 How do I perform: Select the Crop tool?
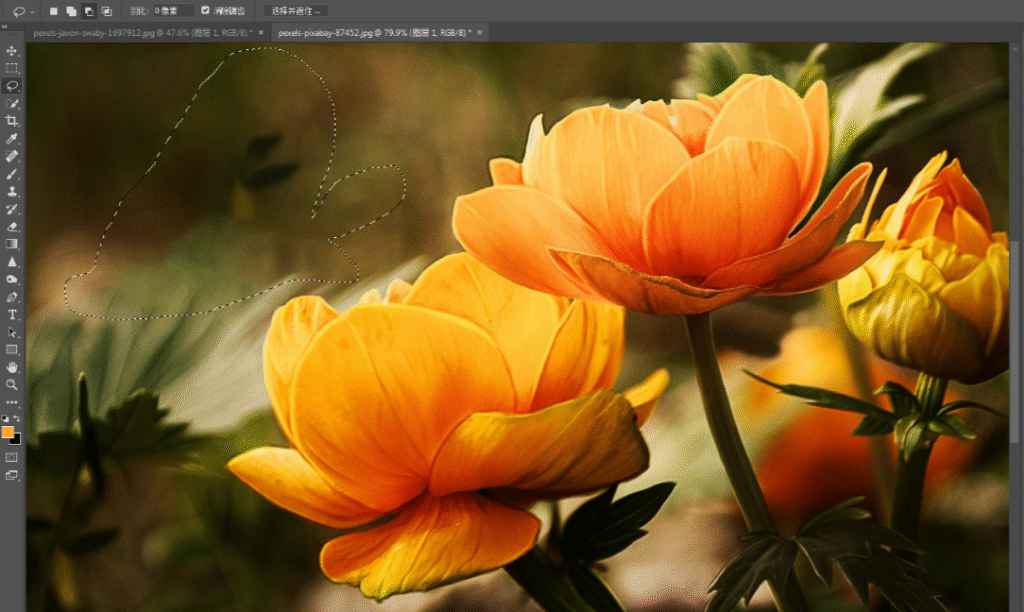(x=12, y=121)
